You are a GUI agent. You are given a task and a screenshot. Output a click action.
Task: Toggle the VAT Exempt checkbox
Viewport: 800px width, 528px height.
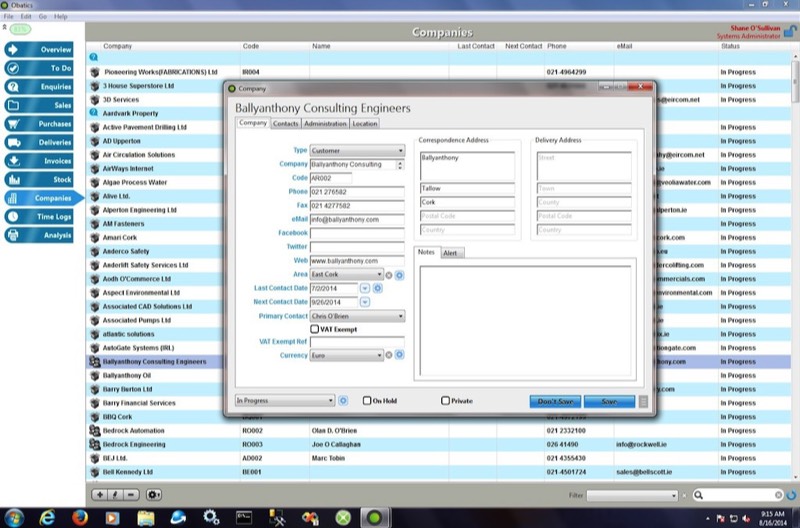pyautogui.click(x=315, y=329)
